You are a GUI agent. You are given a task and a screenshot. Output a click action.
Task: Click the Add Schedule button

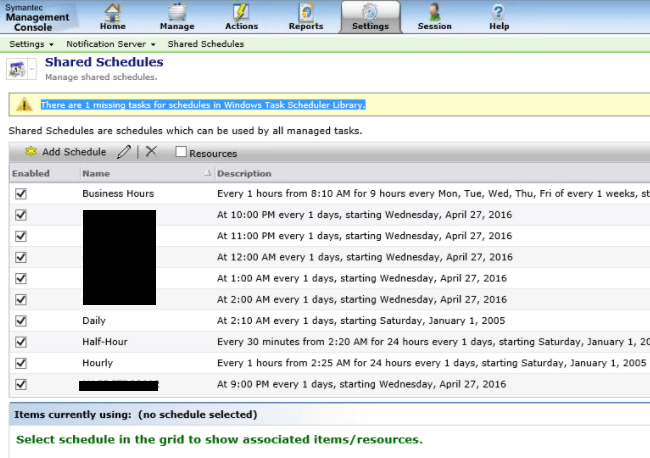click(66, 152)
